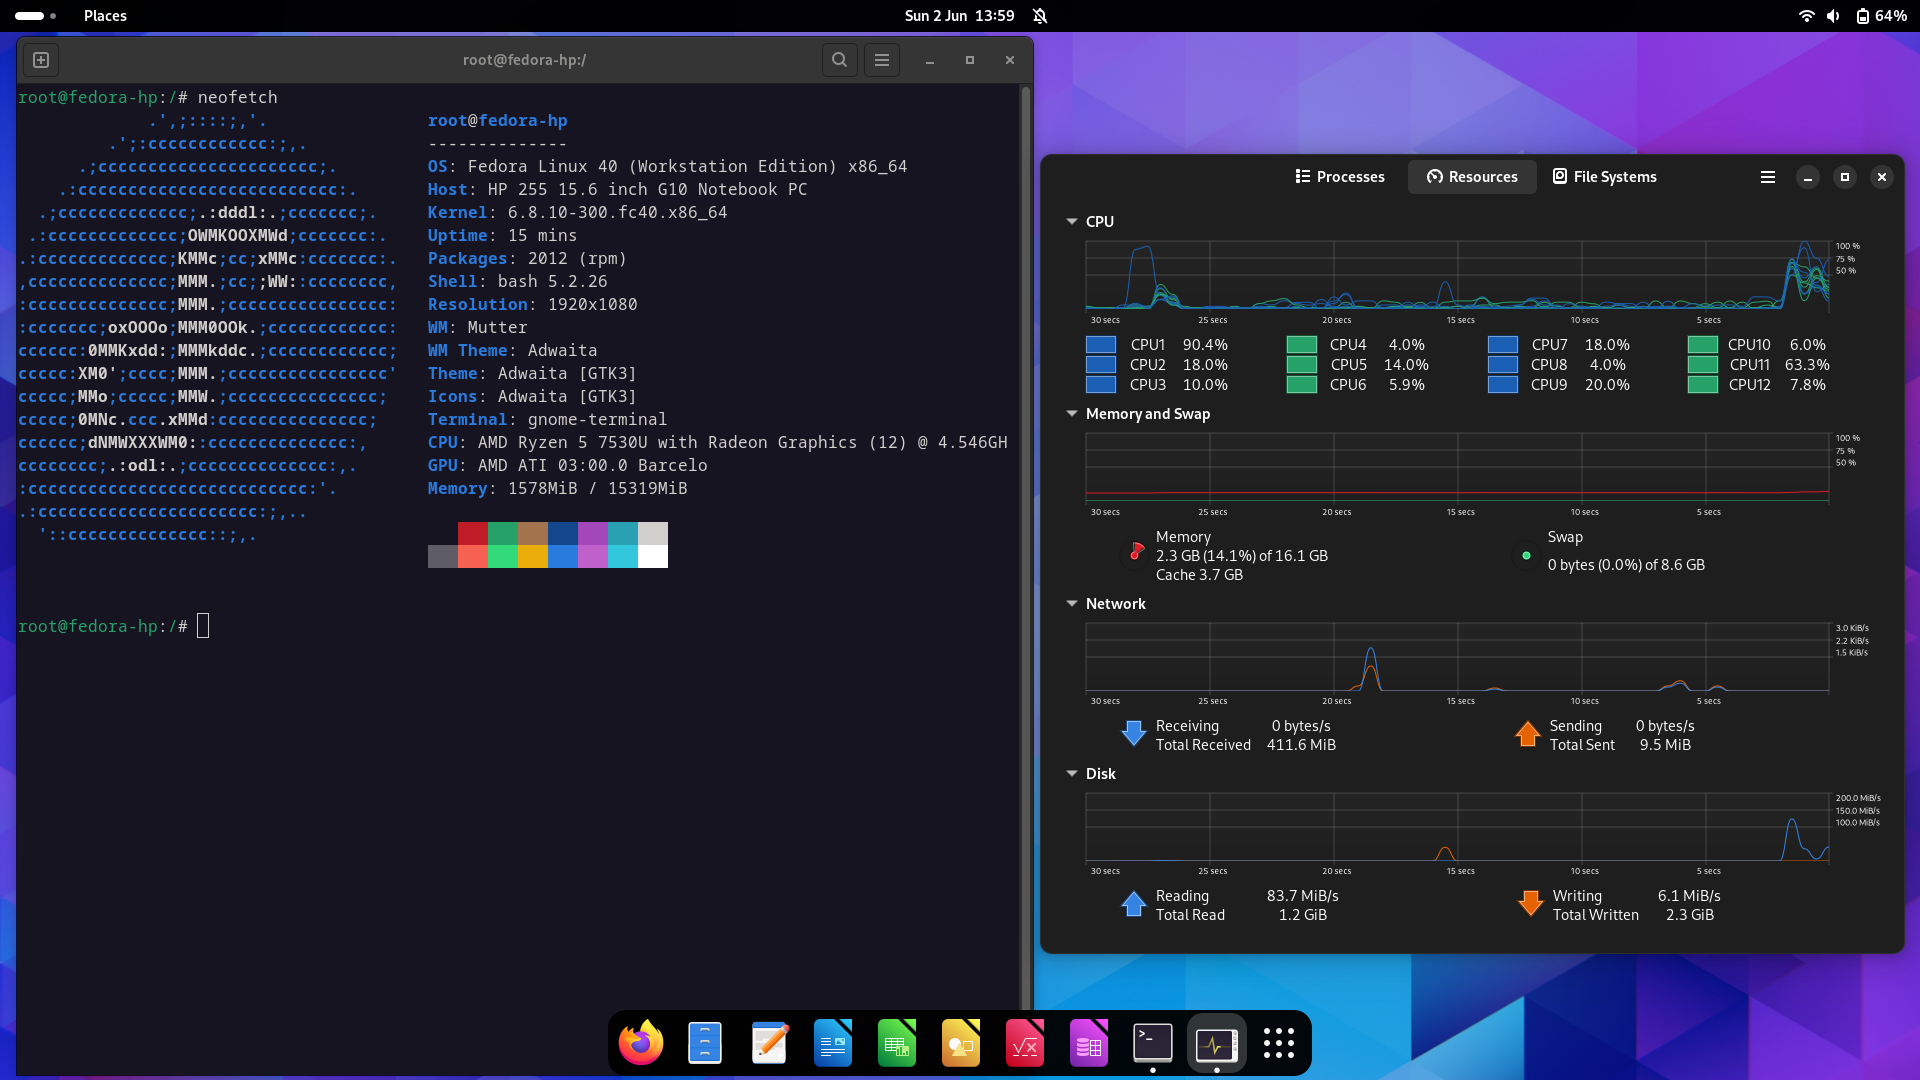Switch to the Processes tab
Image resolution: width=1920 pixels, height=1080 pixels.
pyautogui.click(x=1340, y=177)
